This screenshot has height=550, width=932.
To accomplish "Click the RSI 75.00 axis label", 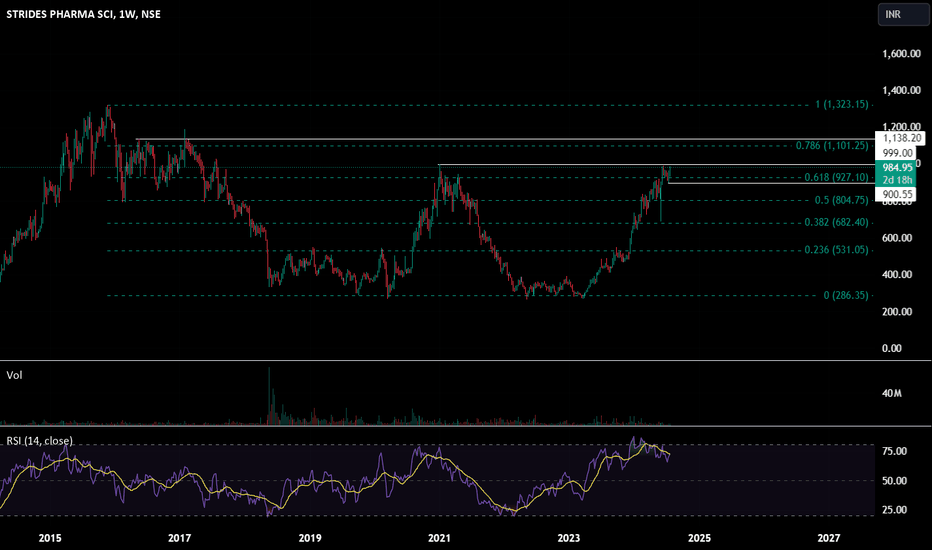I will [x=895, y=451].
